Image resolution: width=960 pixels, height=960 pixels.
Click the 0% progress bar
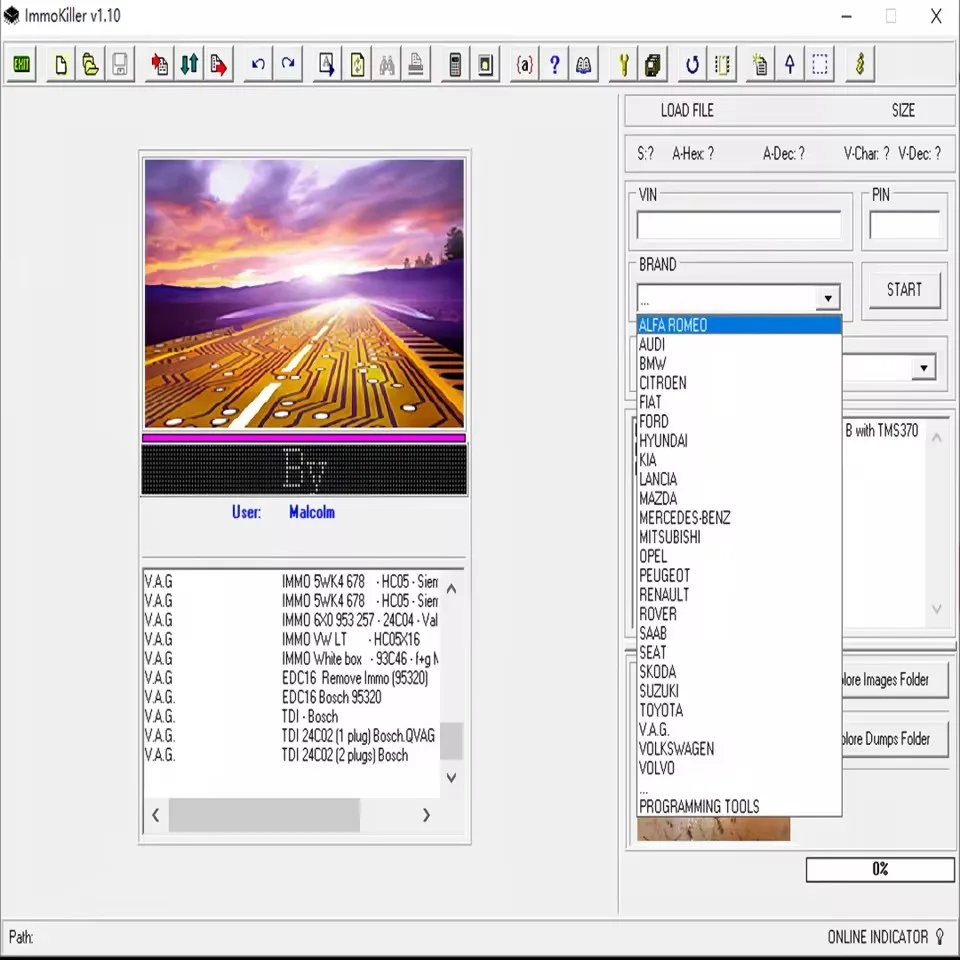tap(880, 869)
